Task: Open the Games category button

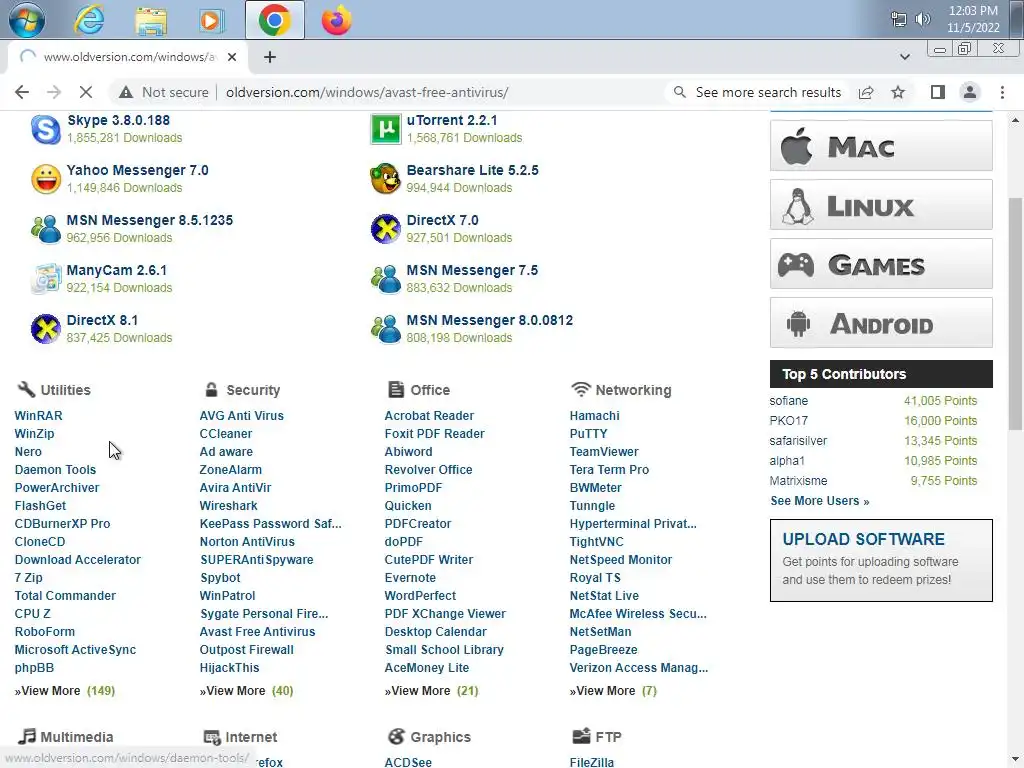Action: [881, 264]
